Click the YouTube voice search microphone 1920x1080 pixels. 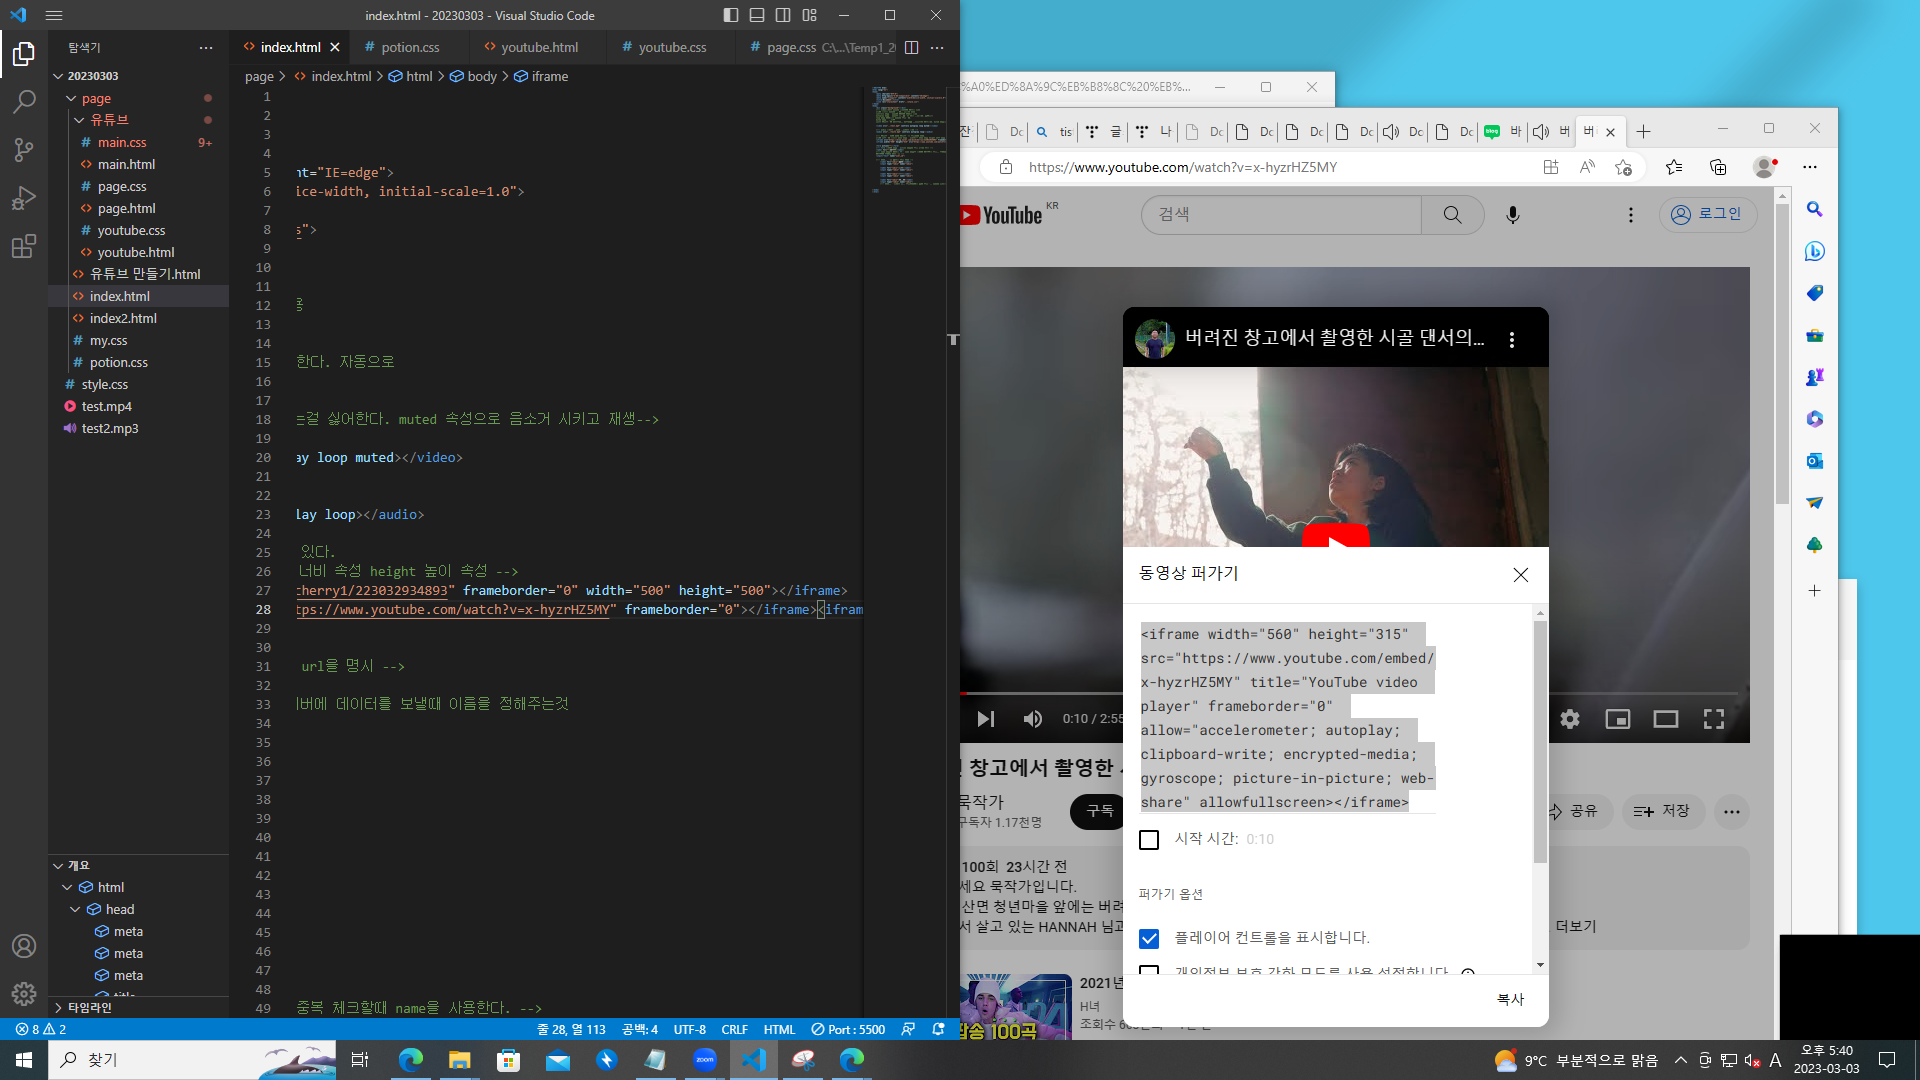(x=1512, y=215)
